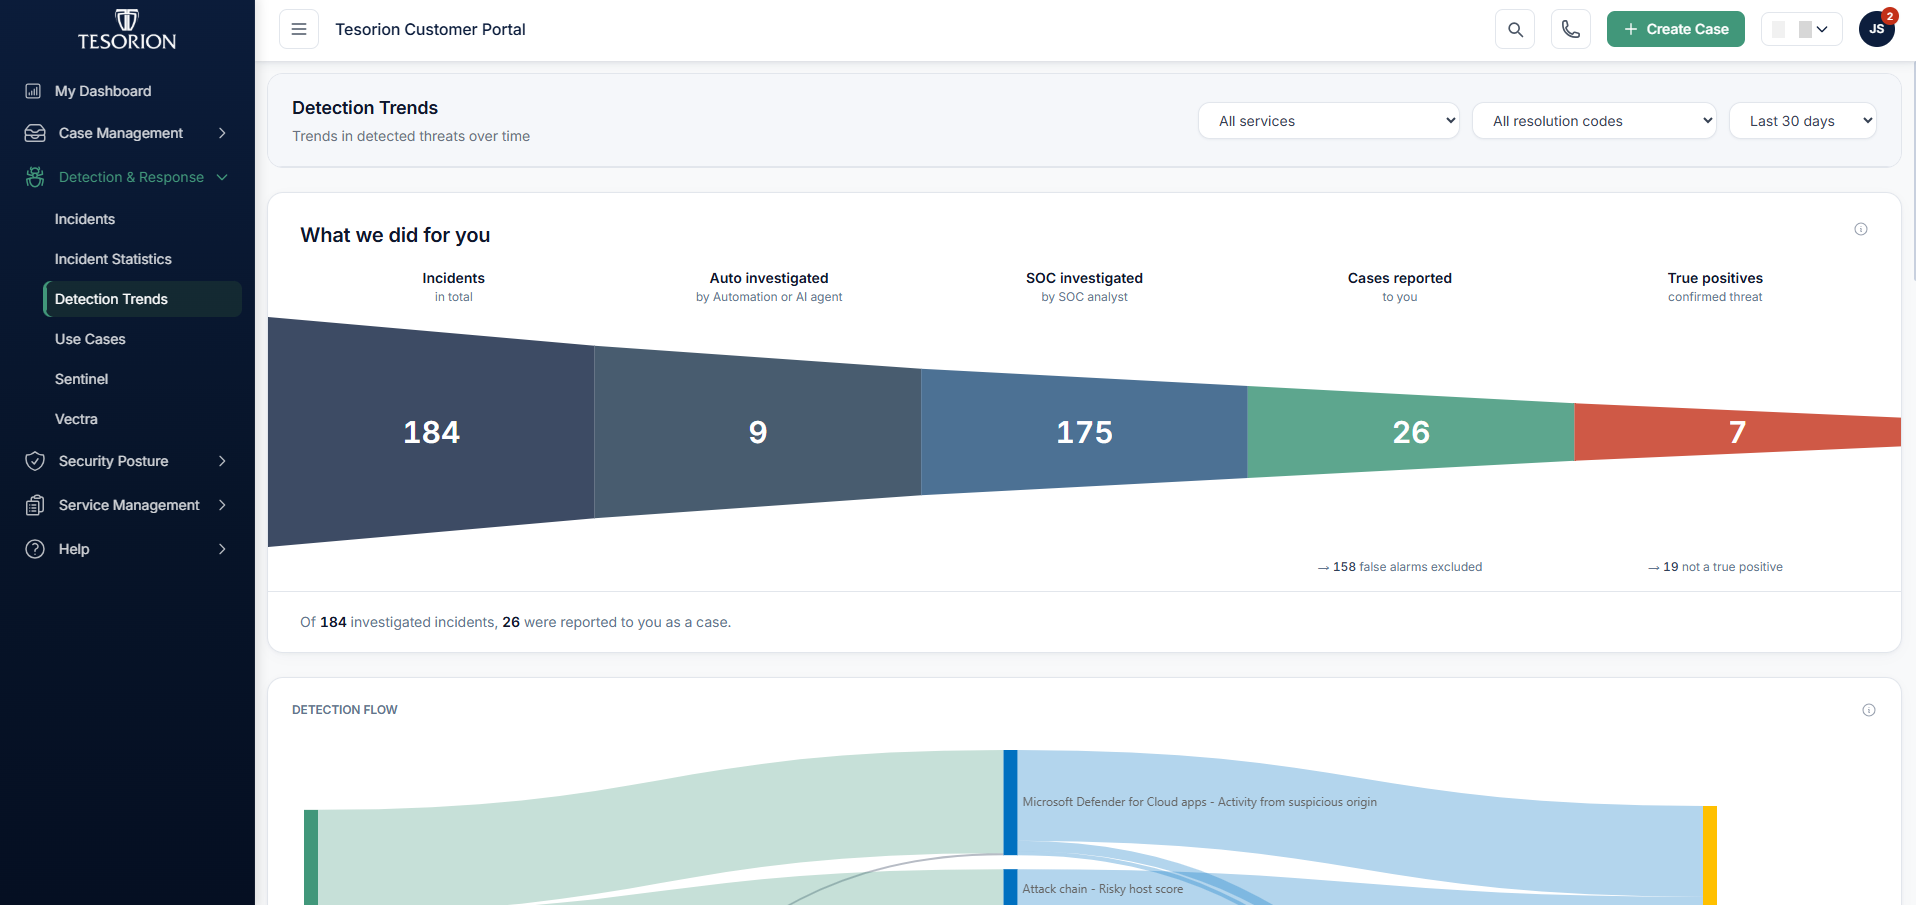The width and height of the screenshot is (1916, 905).
Task: Go to Incident Statistics page
Action: pos(113,259)
